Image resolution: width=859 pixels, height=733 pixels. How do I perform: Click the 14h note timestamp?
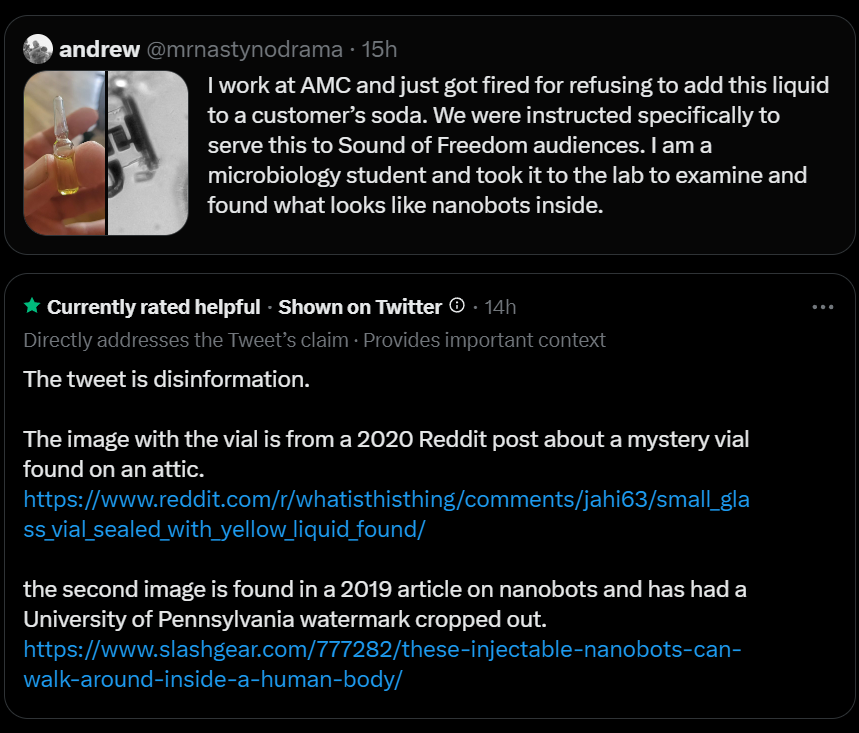pos(498,307)
